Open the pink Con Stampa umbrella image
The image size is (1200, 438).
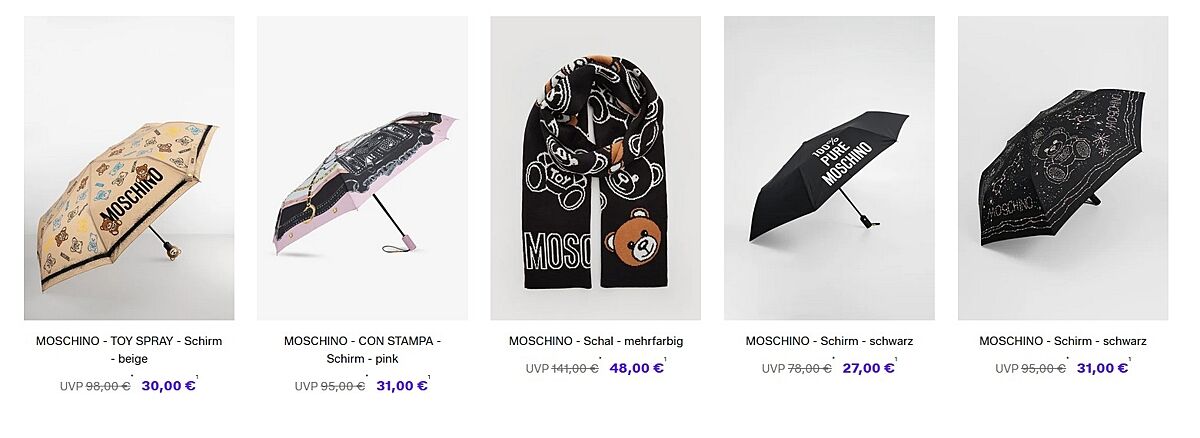click(362, 168)
